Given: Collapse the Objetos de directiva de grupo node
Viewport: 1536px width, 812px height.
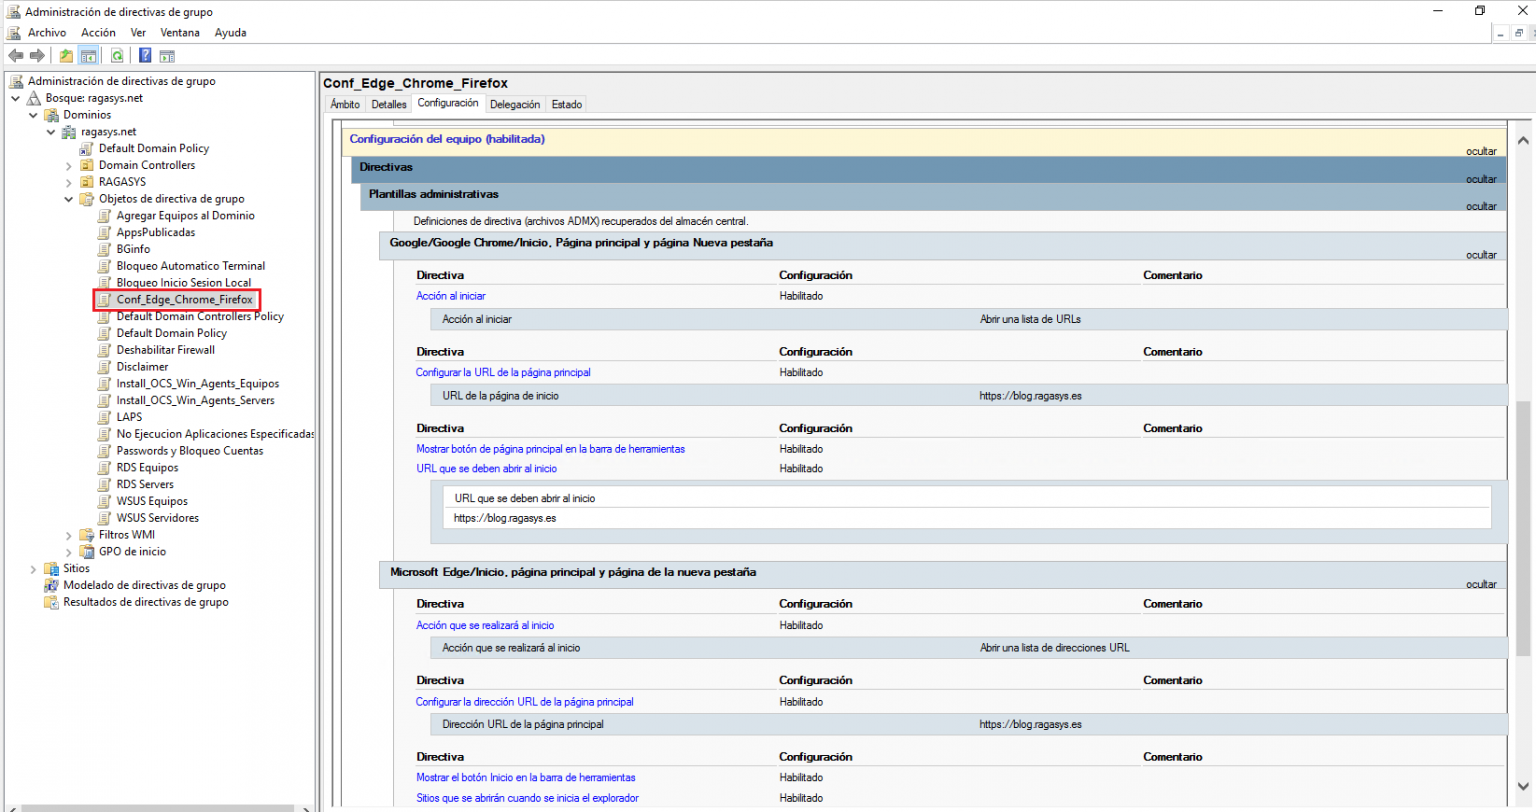Looking at the screenshot, I should [68, 198].
